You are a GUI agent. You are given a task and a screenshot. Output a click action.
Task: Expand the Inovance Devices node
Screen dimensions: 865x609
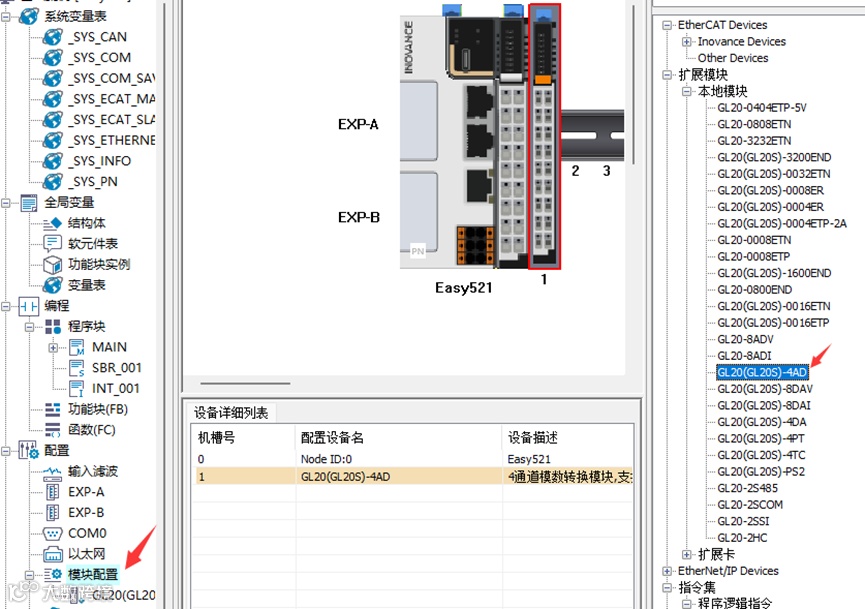point(686,41)
